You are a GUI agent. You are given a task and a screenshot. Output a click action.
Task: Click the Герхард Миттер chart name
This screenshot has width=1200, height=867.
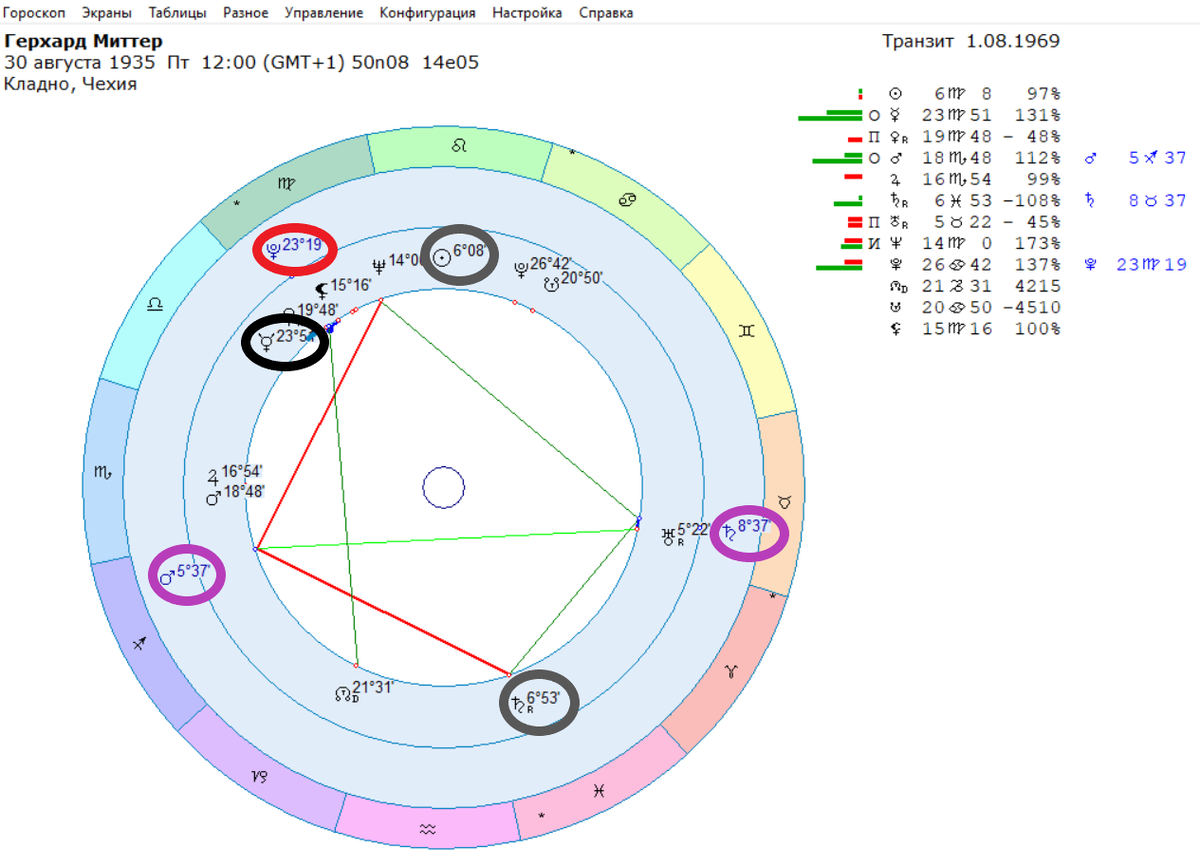click(x=84, y=42)
